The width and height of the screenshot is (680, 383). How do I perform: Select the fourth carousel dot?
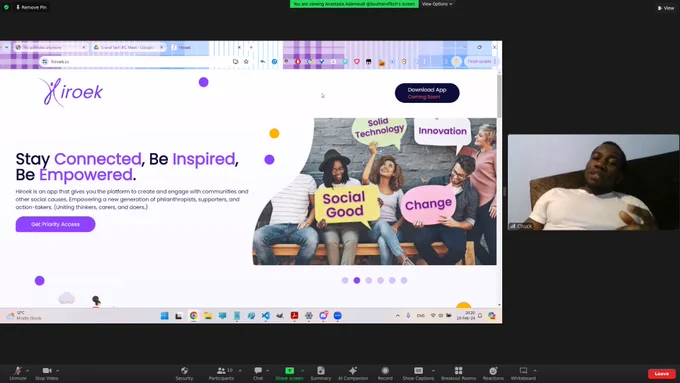coord(380,280)
